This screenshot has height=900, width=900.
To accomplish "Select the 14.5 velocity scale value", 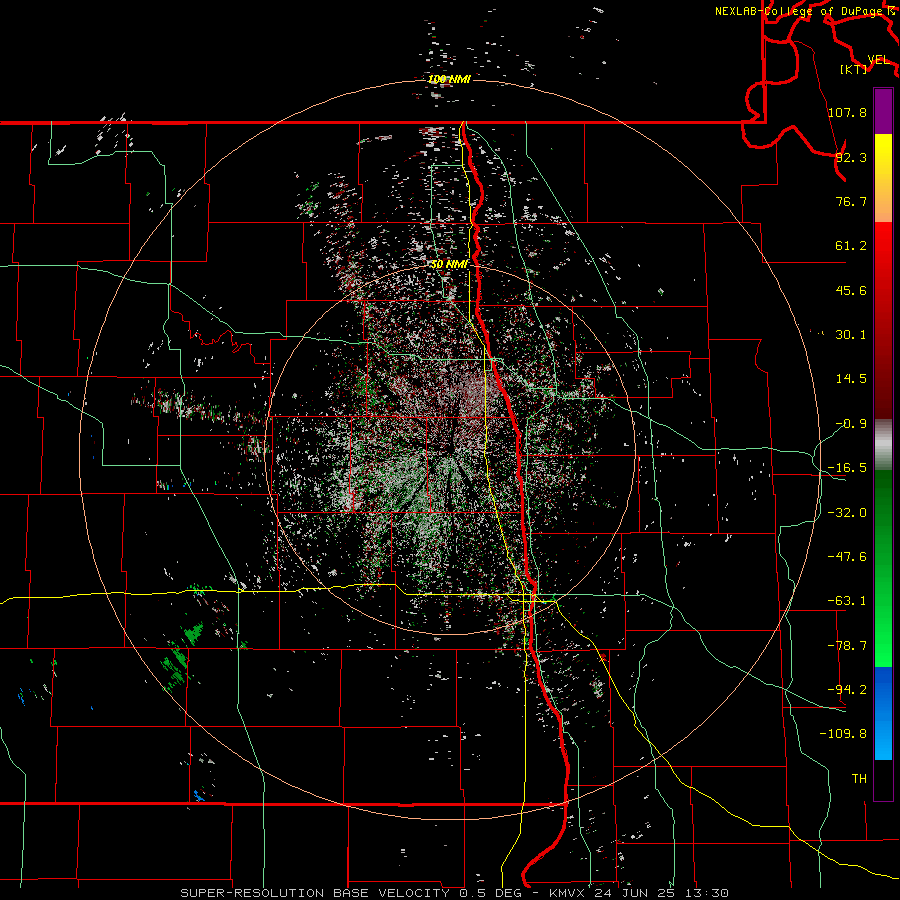I will click(851, 379).
